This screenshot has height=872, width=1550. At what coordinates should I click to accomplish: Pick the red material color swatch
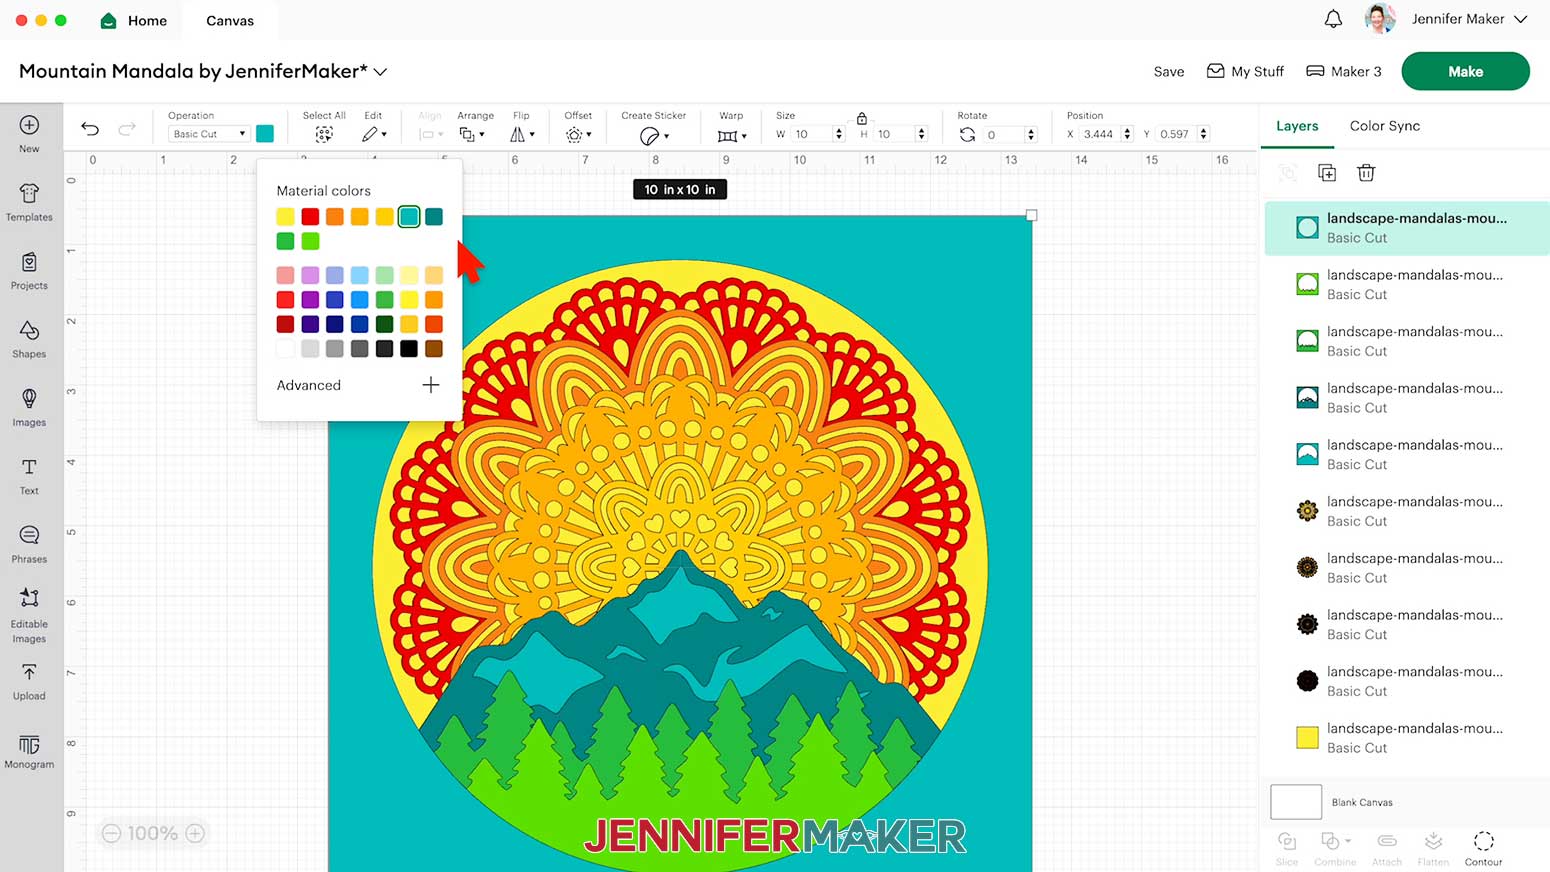[x=310, y=217]
